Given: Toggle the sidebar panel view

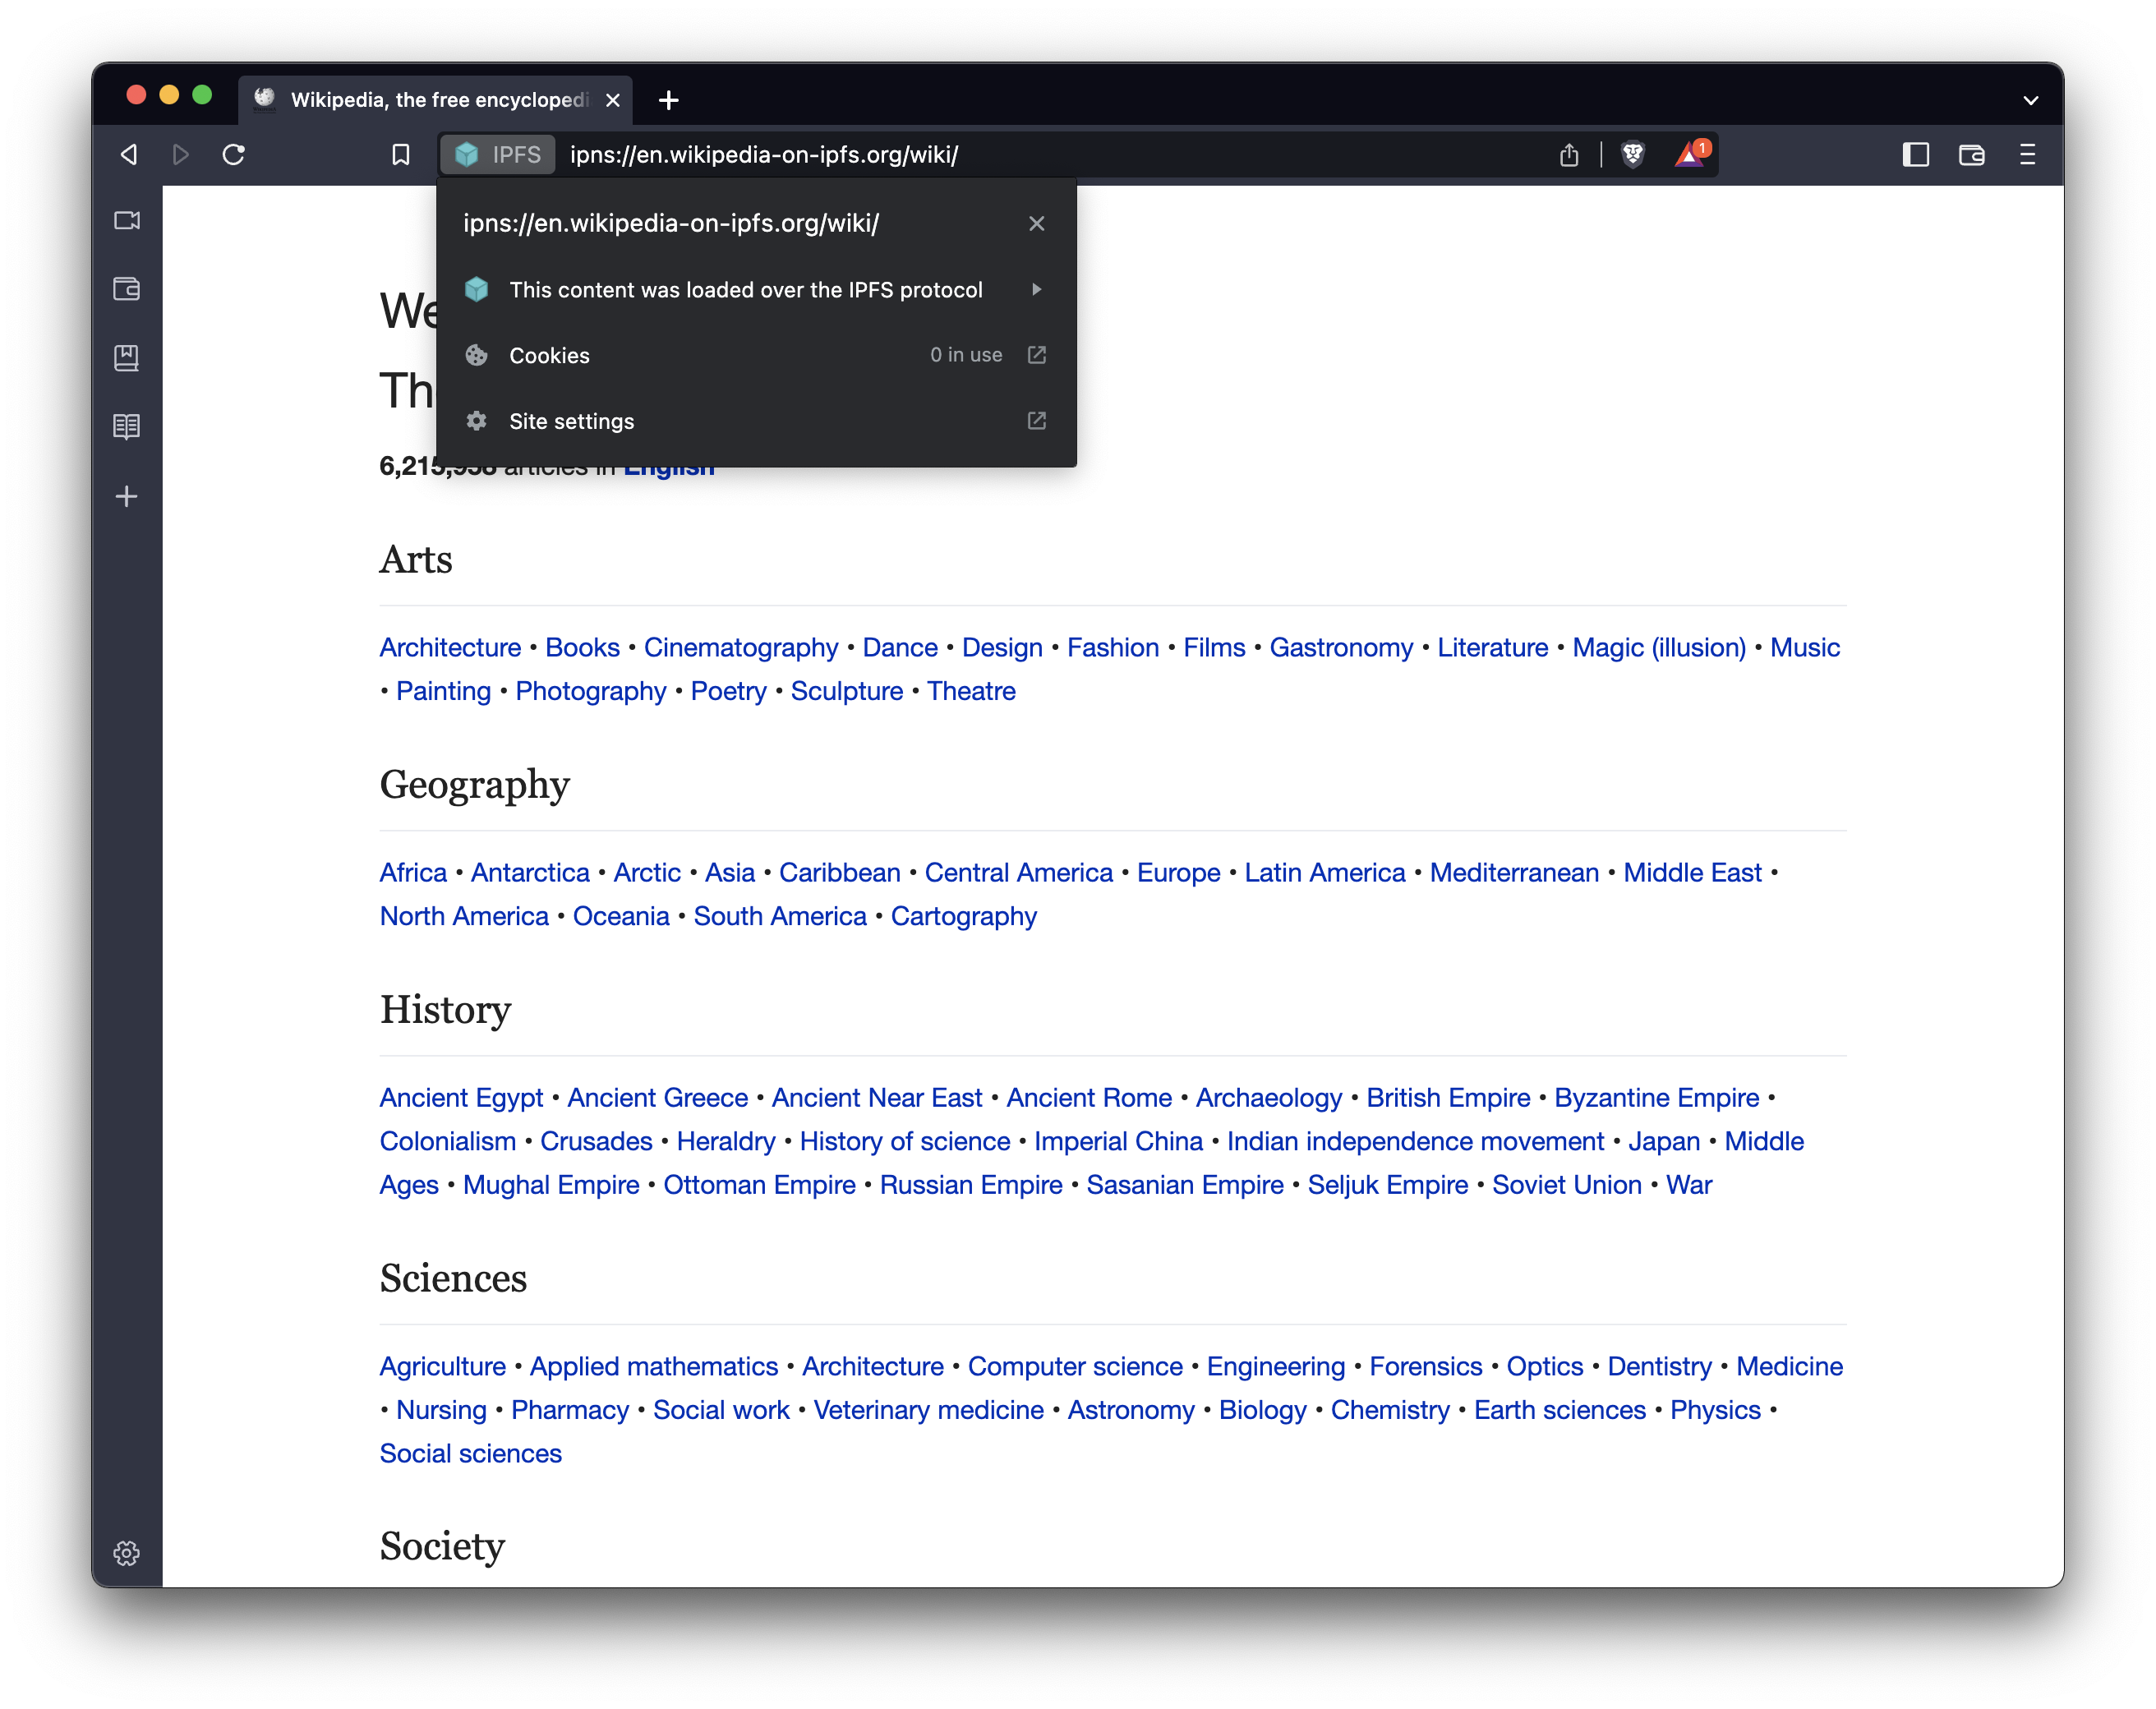Looking at the screenshot, I should 1916,154.
